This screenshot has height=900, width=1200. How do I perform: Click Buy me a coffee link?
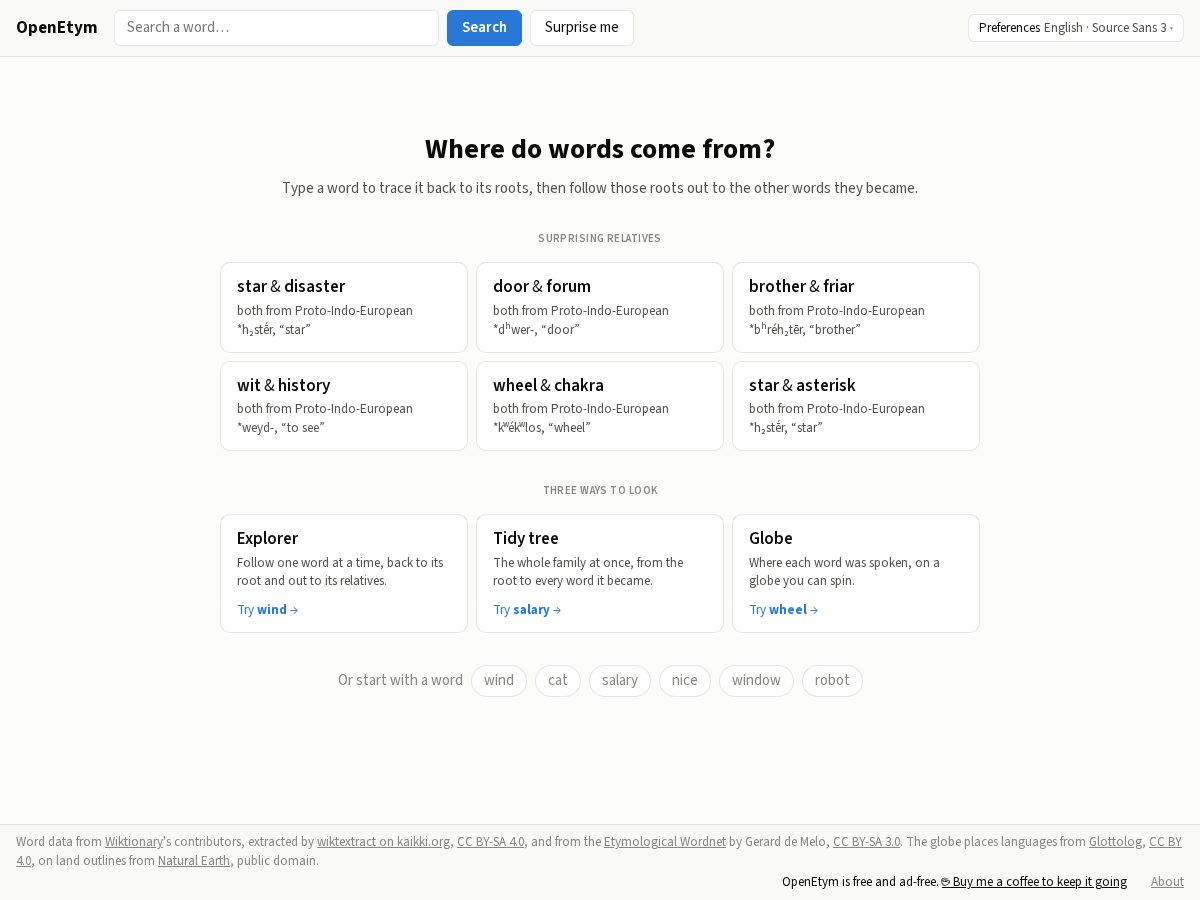point(1034,882)
